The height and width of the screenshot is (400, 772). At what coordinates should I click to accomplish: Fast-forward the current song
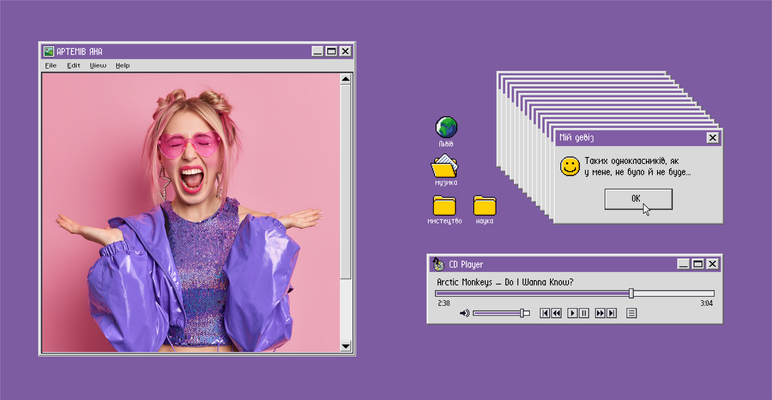[600, 313]
